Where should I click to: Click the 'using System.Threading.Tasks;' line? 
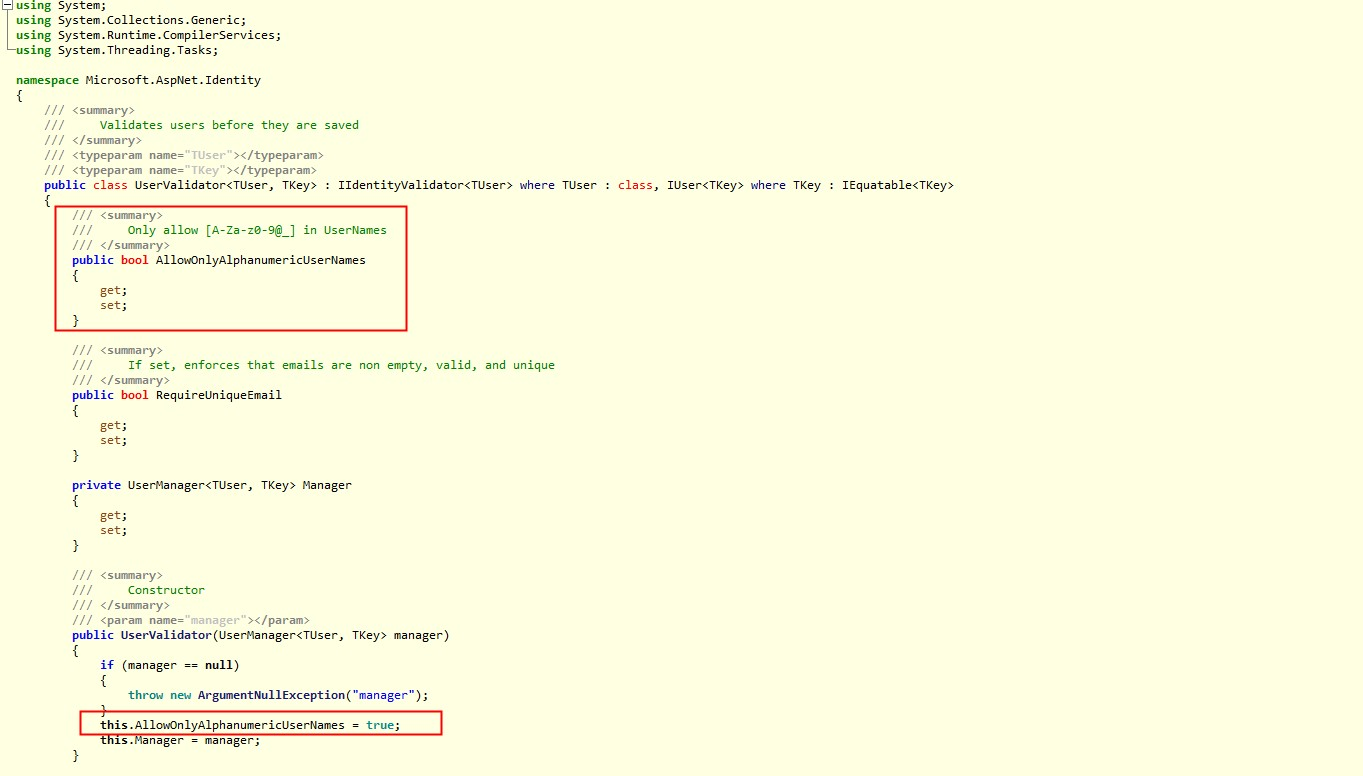point(117,50)
